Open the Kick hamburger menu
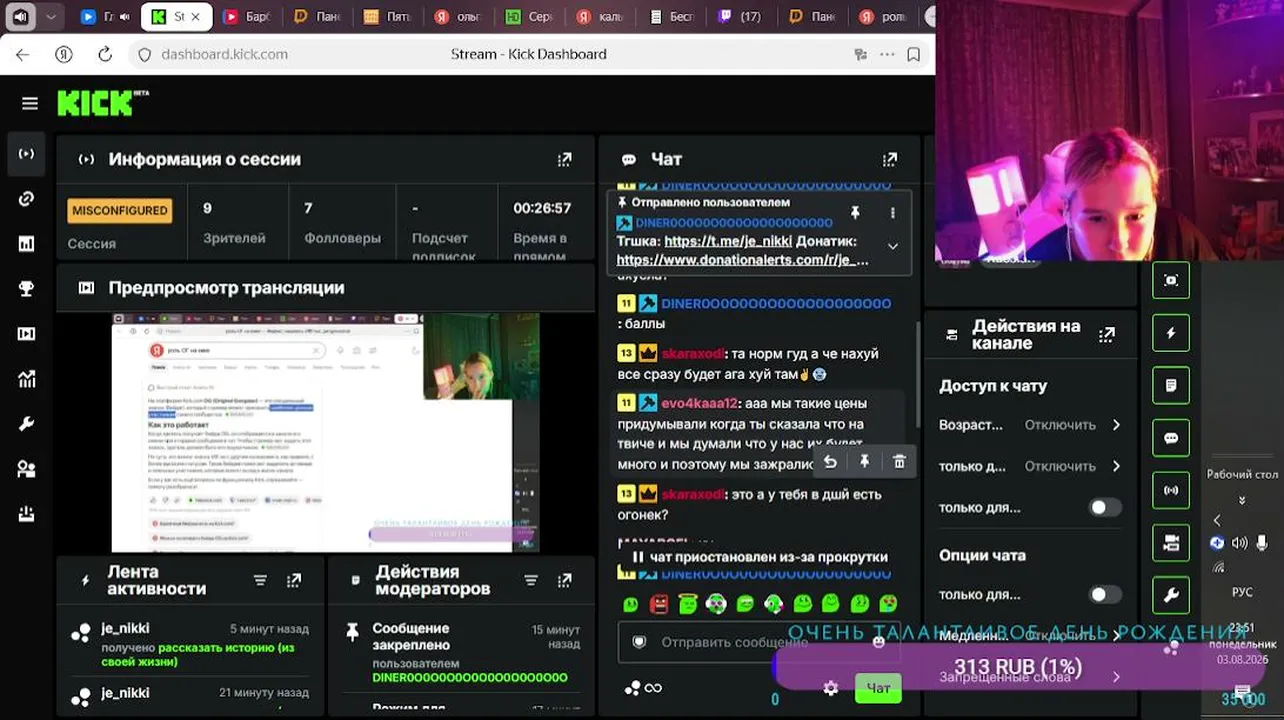 (30, 103)
